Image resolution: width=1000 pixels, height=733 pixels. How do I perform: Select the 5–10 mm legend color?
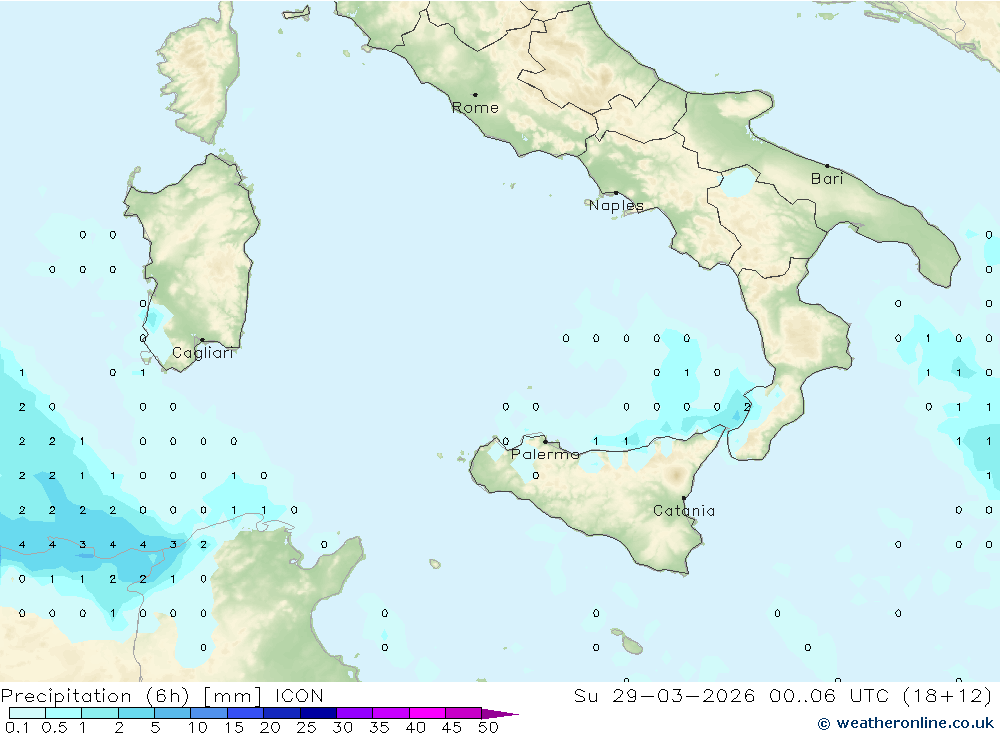point(173,713)
